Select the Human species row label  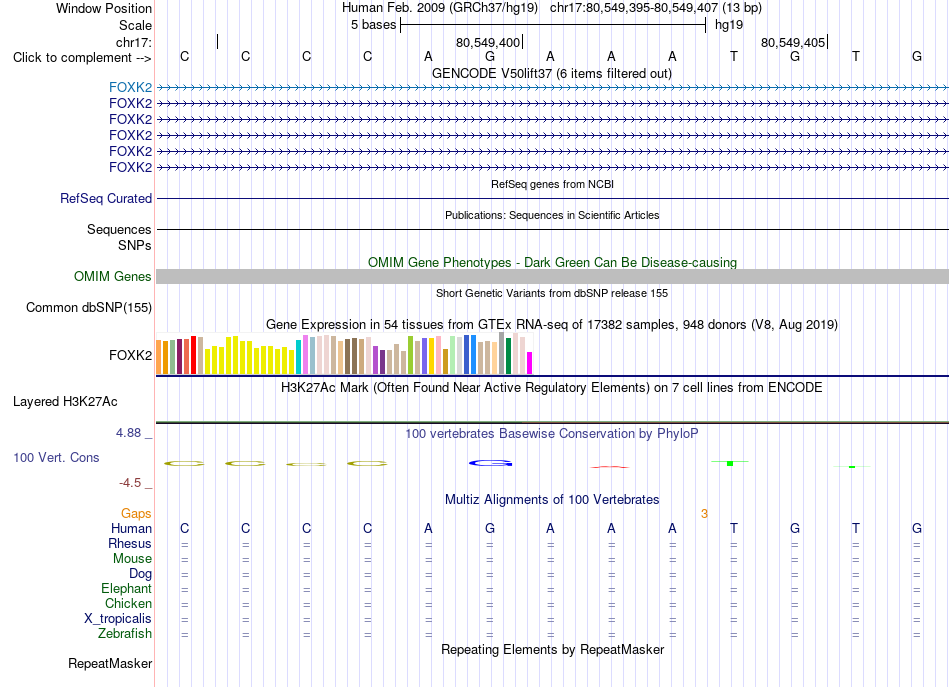click(x=131, y=528)
